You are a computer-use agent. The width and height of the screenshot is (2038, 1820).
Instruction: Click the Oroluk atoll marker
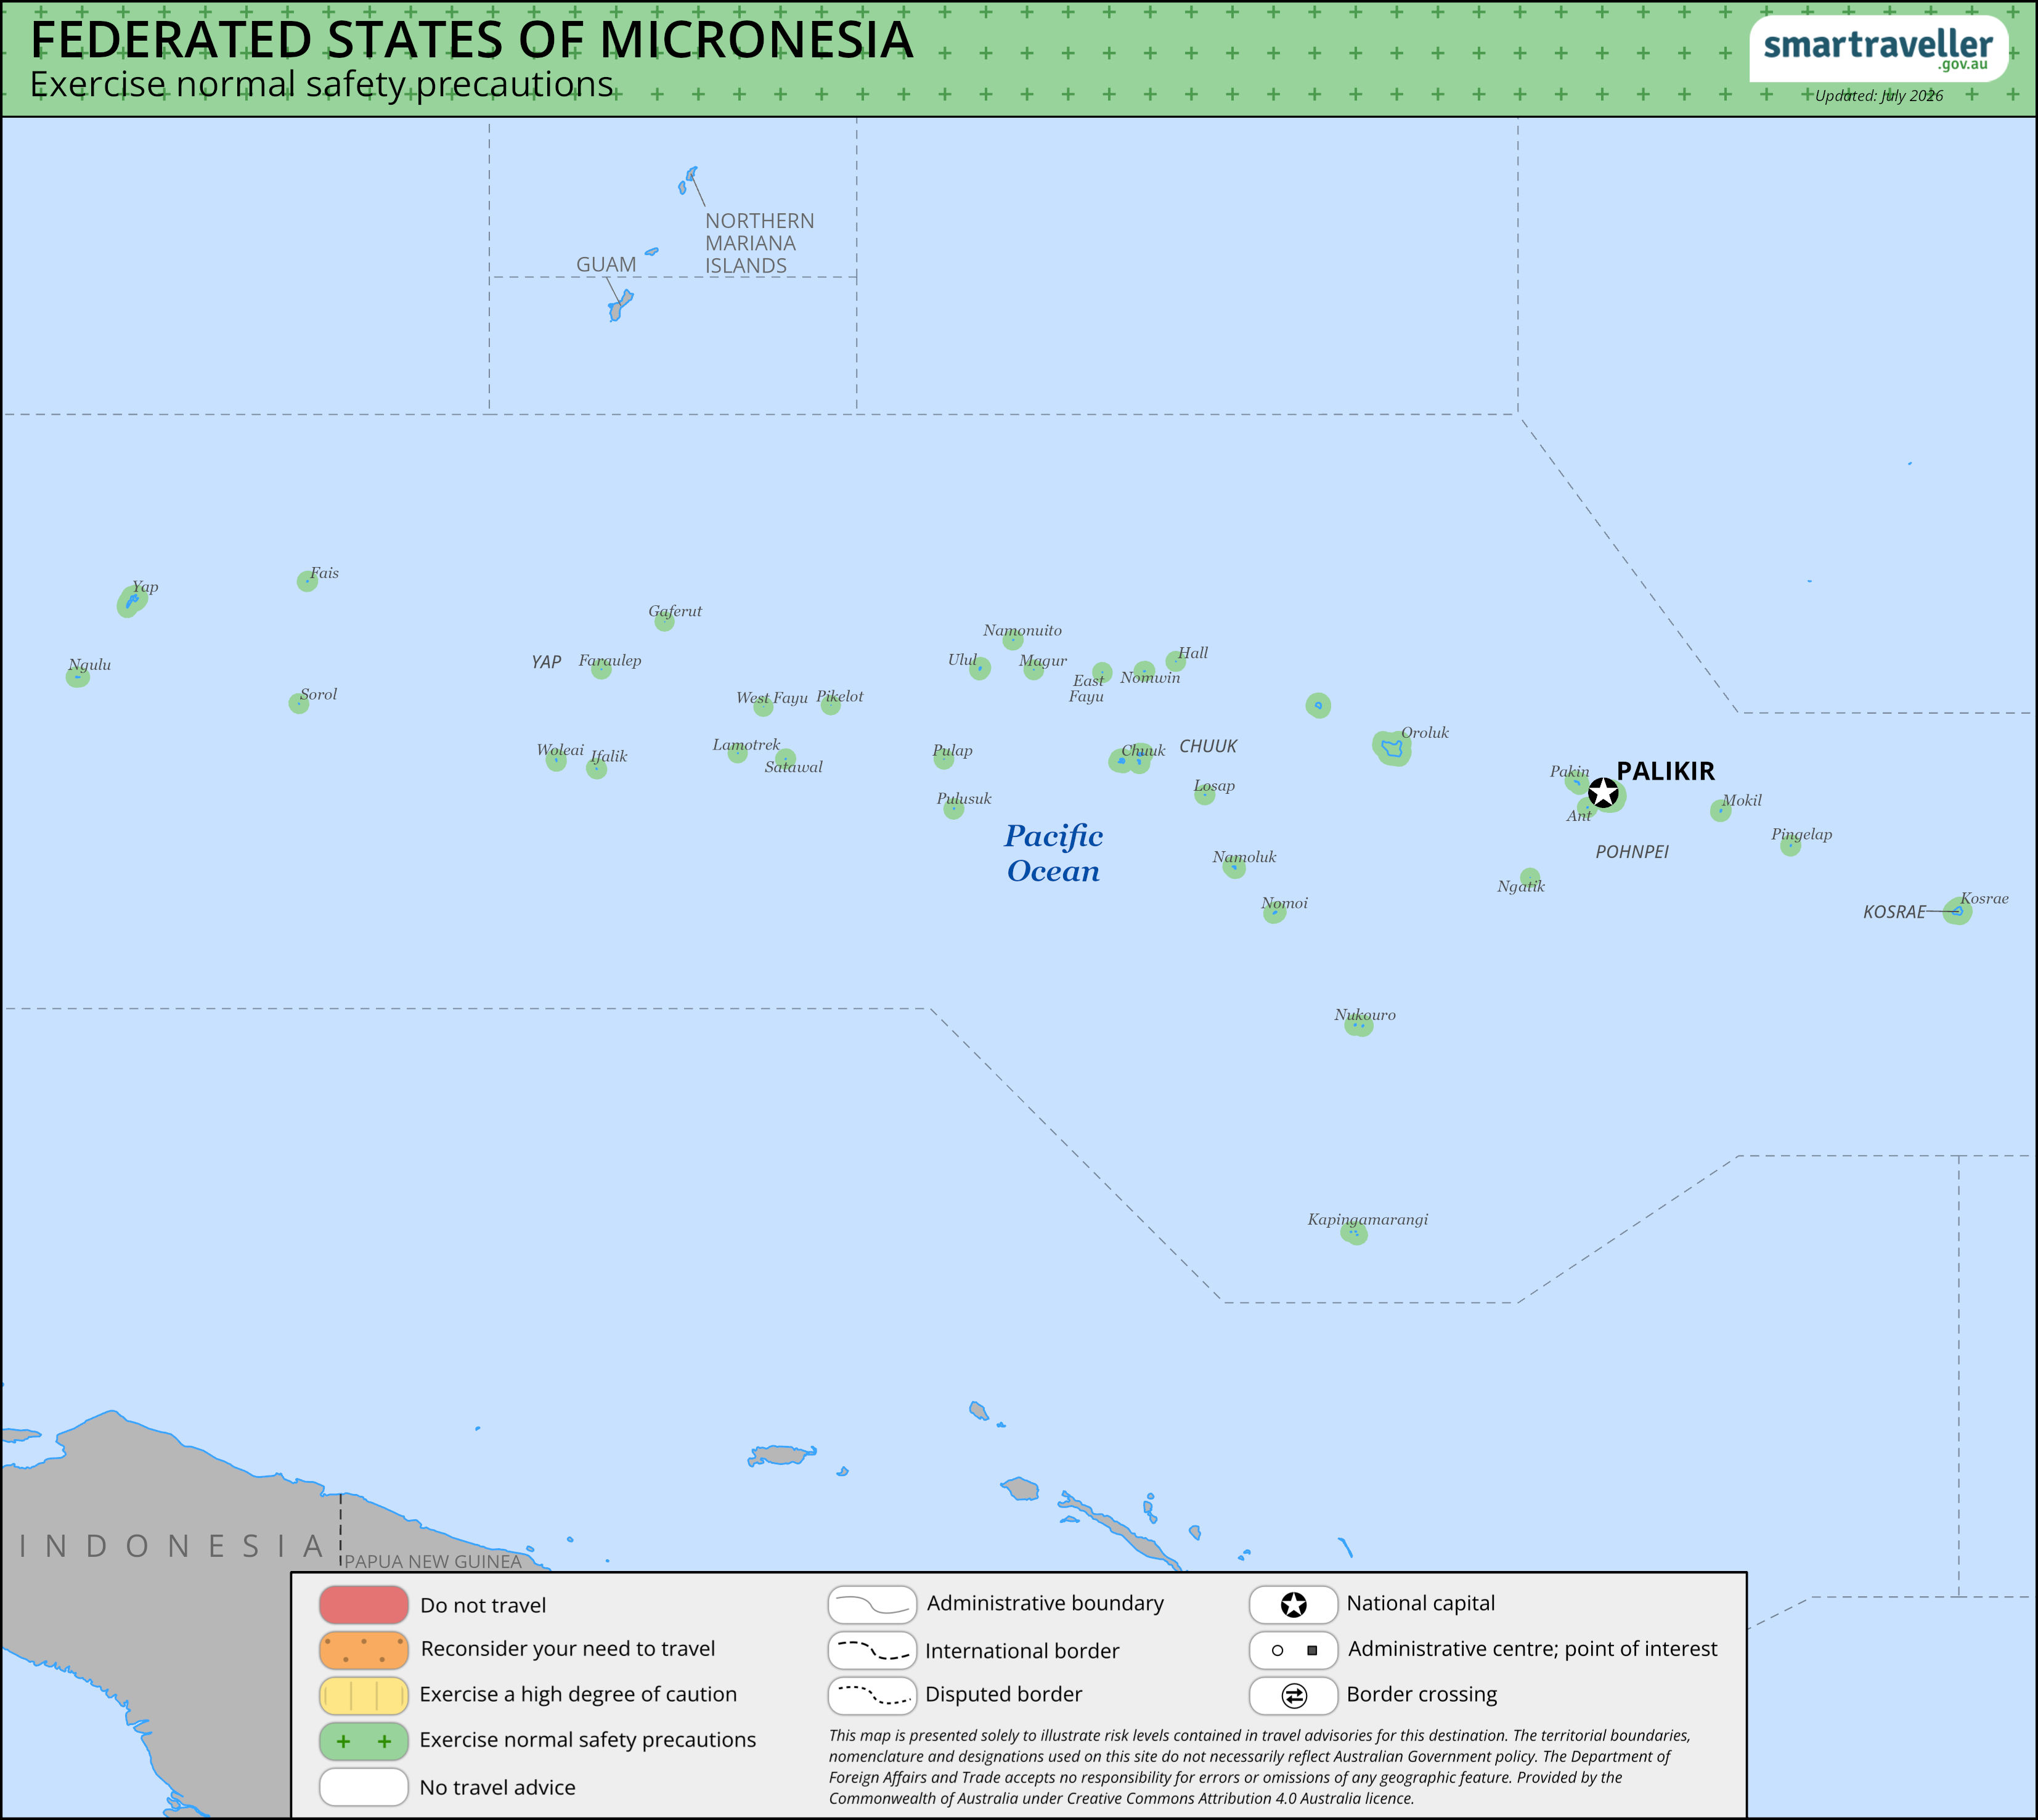[1391, 748]
